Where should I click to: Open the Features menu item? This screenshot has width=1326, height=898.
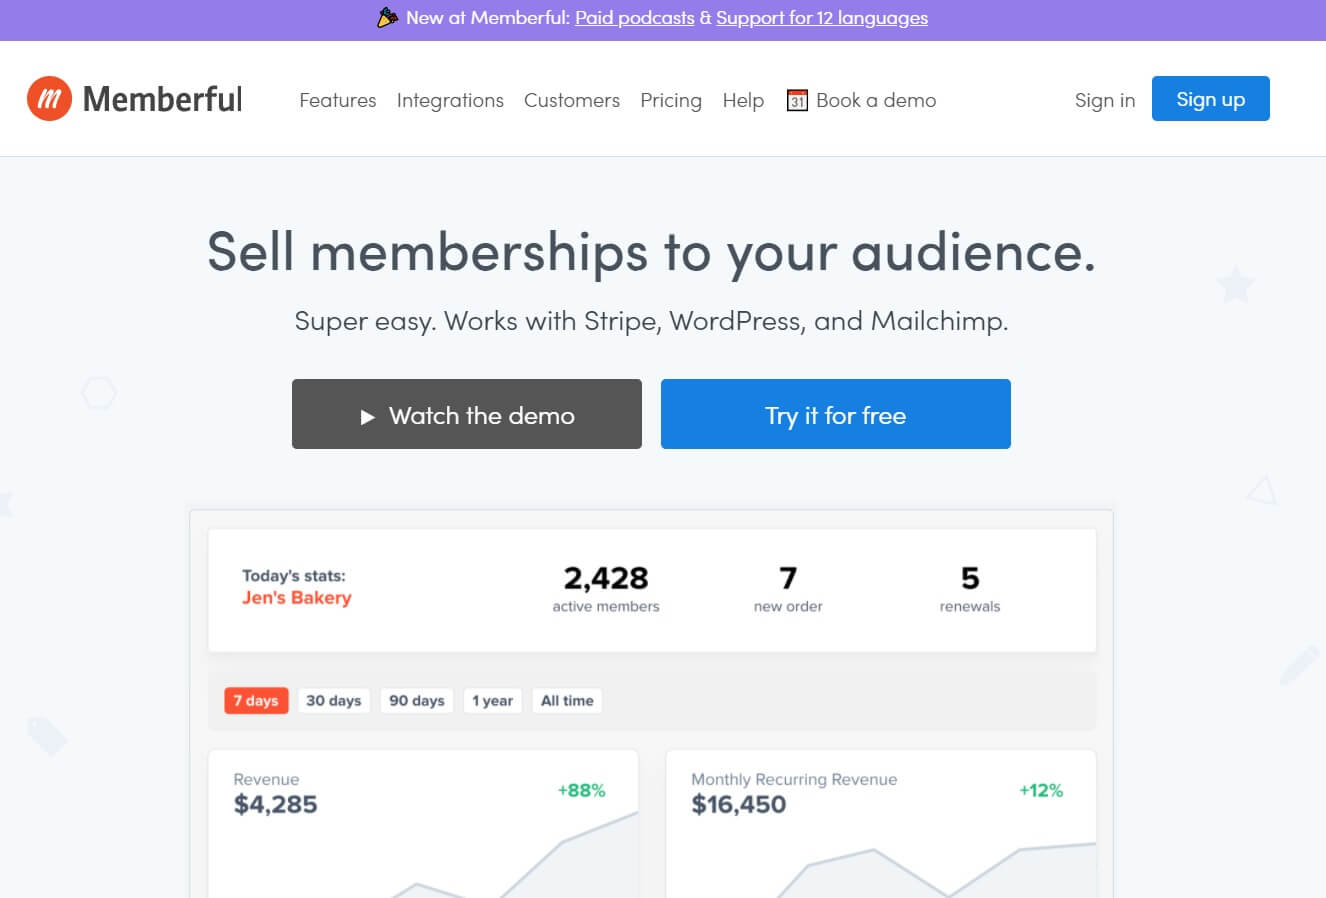pyautogui.click(x=338, y=100)
